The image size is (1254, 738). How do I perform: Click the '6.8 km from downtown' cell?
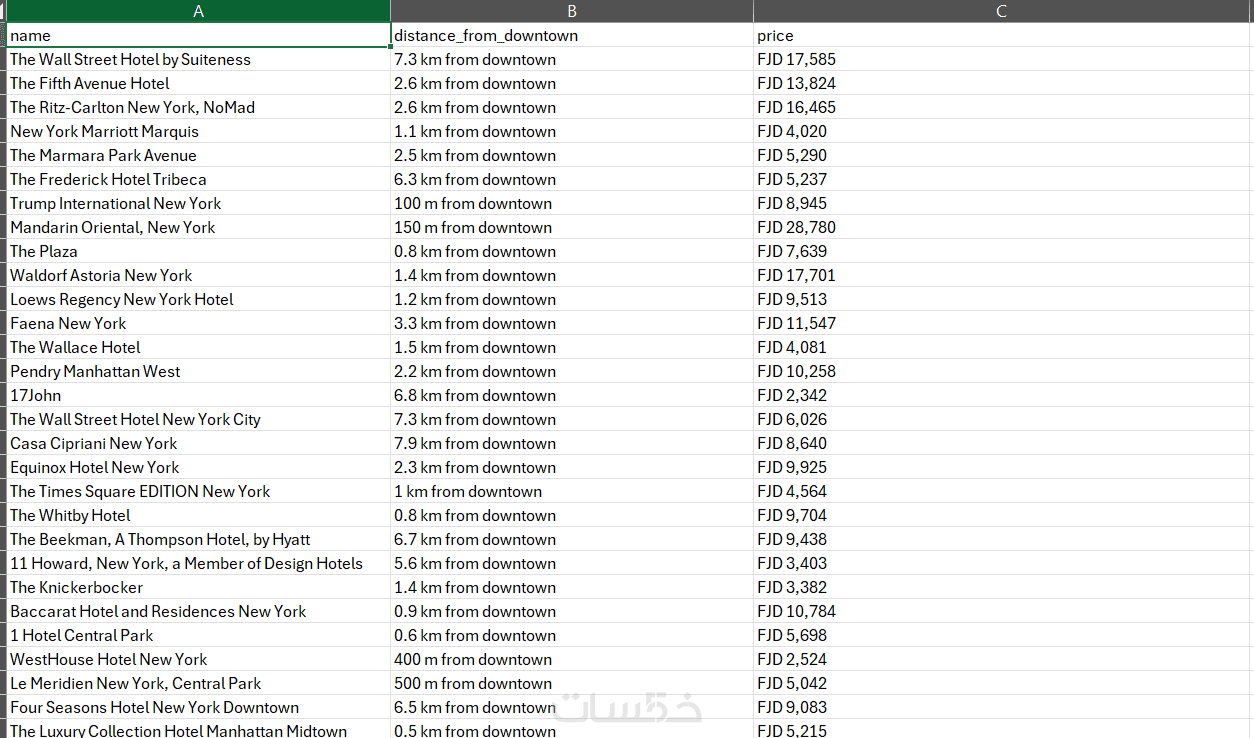(572, 395)
